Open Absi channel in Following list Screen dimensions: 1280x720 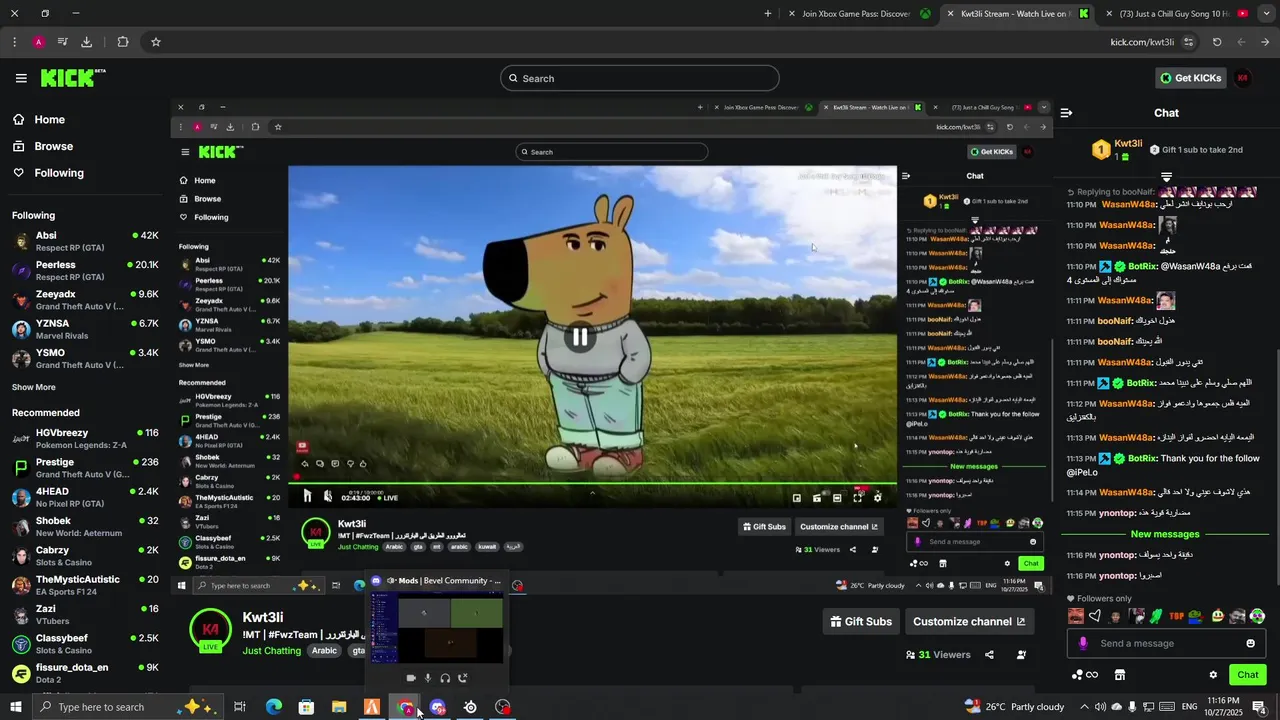click(85, 241)
